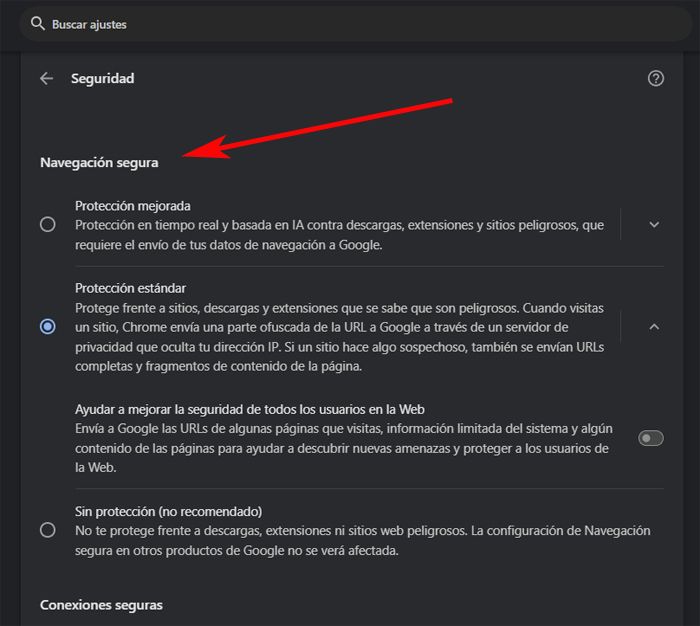Viewport: 700px width, 626px height.
Task: Click the Protección mejorada title
Action: (133, 206)
